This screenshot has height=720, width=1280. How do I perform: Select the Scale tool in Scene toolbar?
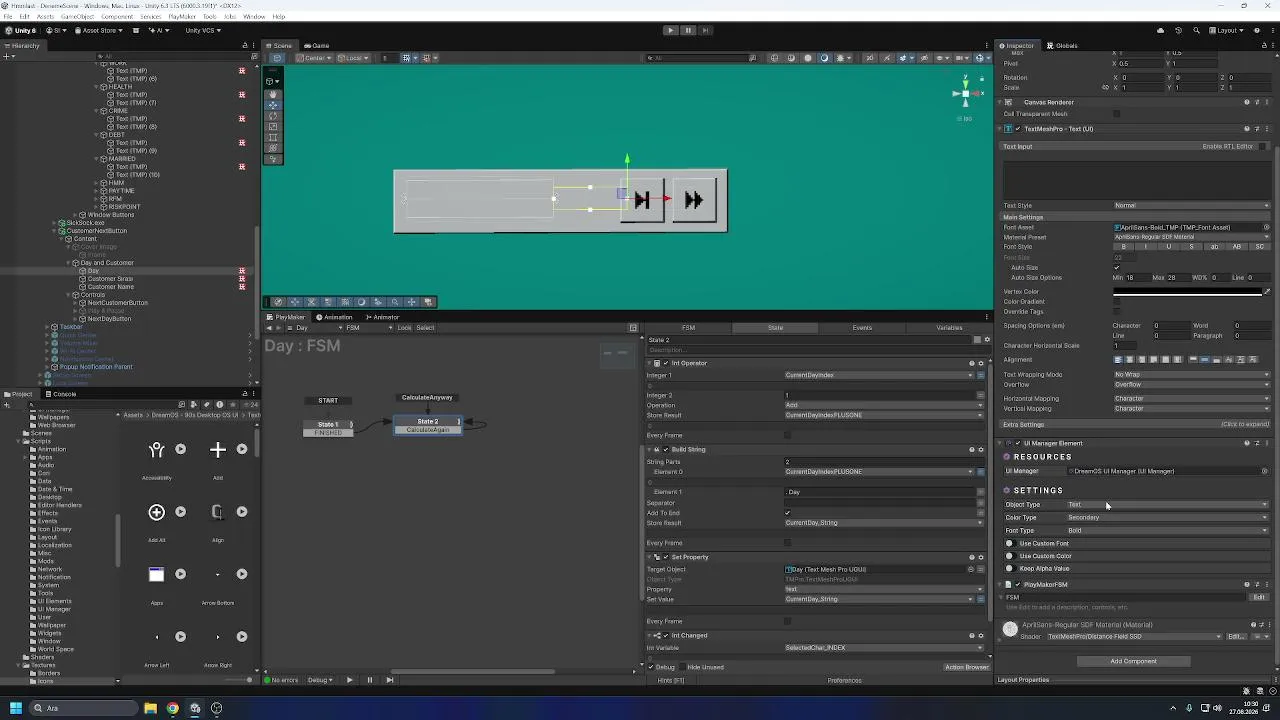[x=274, y=126]
